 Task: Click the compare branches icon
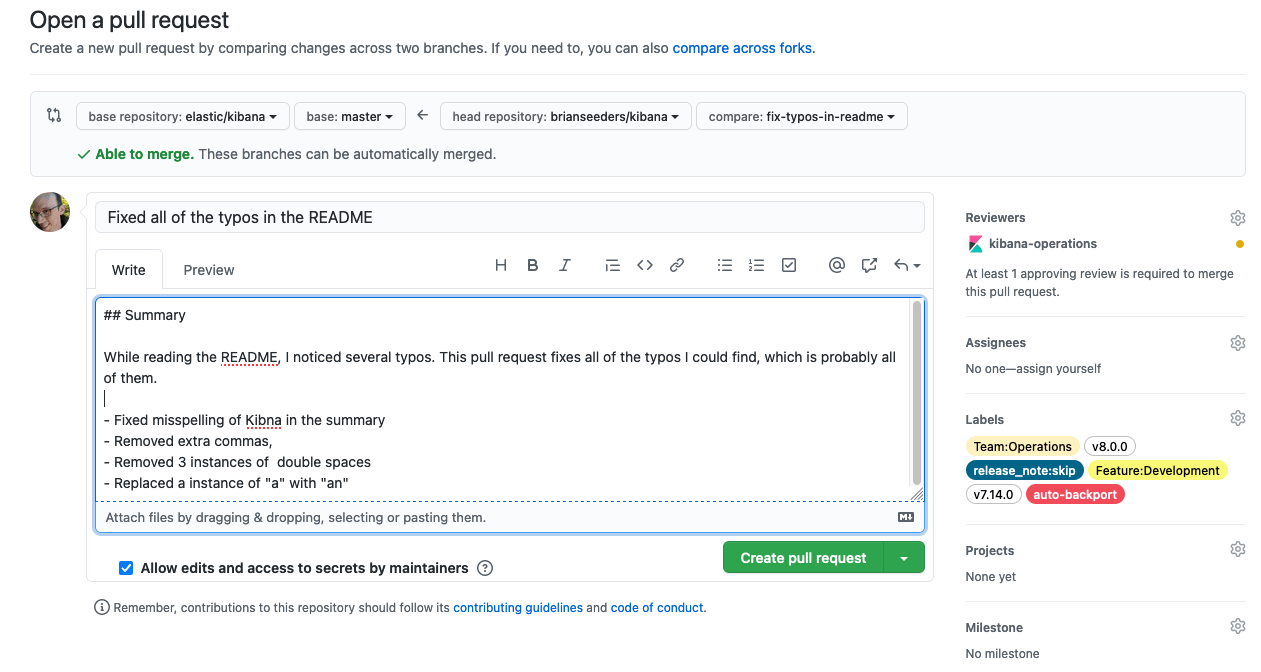tap(54, 116)
